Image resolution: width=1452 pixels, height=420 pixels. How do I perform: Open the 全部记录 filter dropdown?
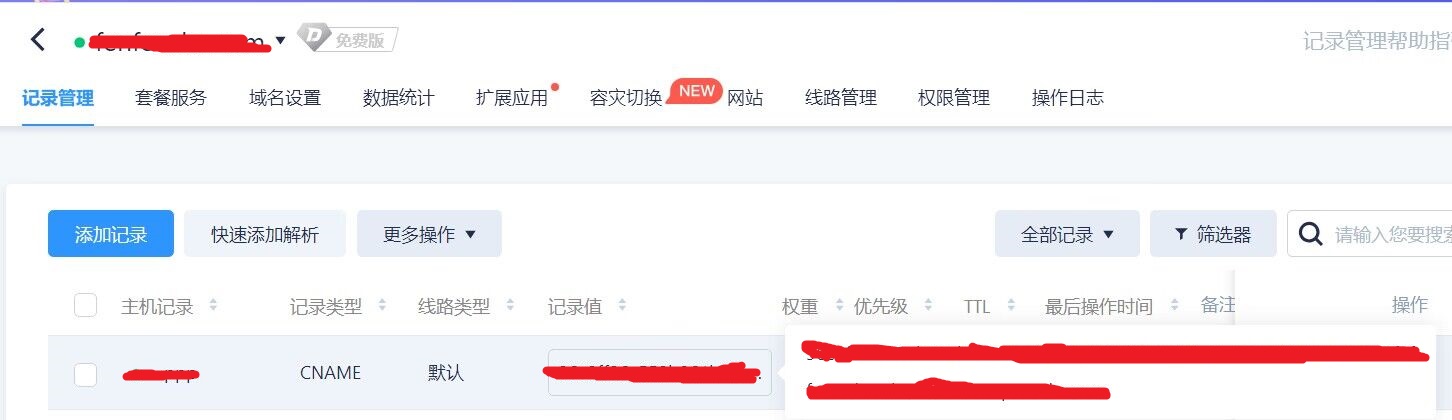1067,234
